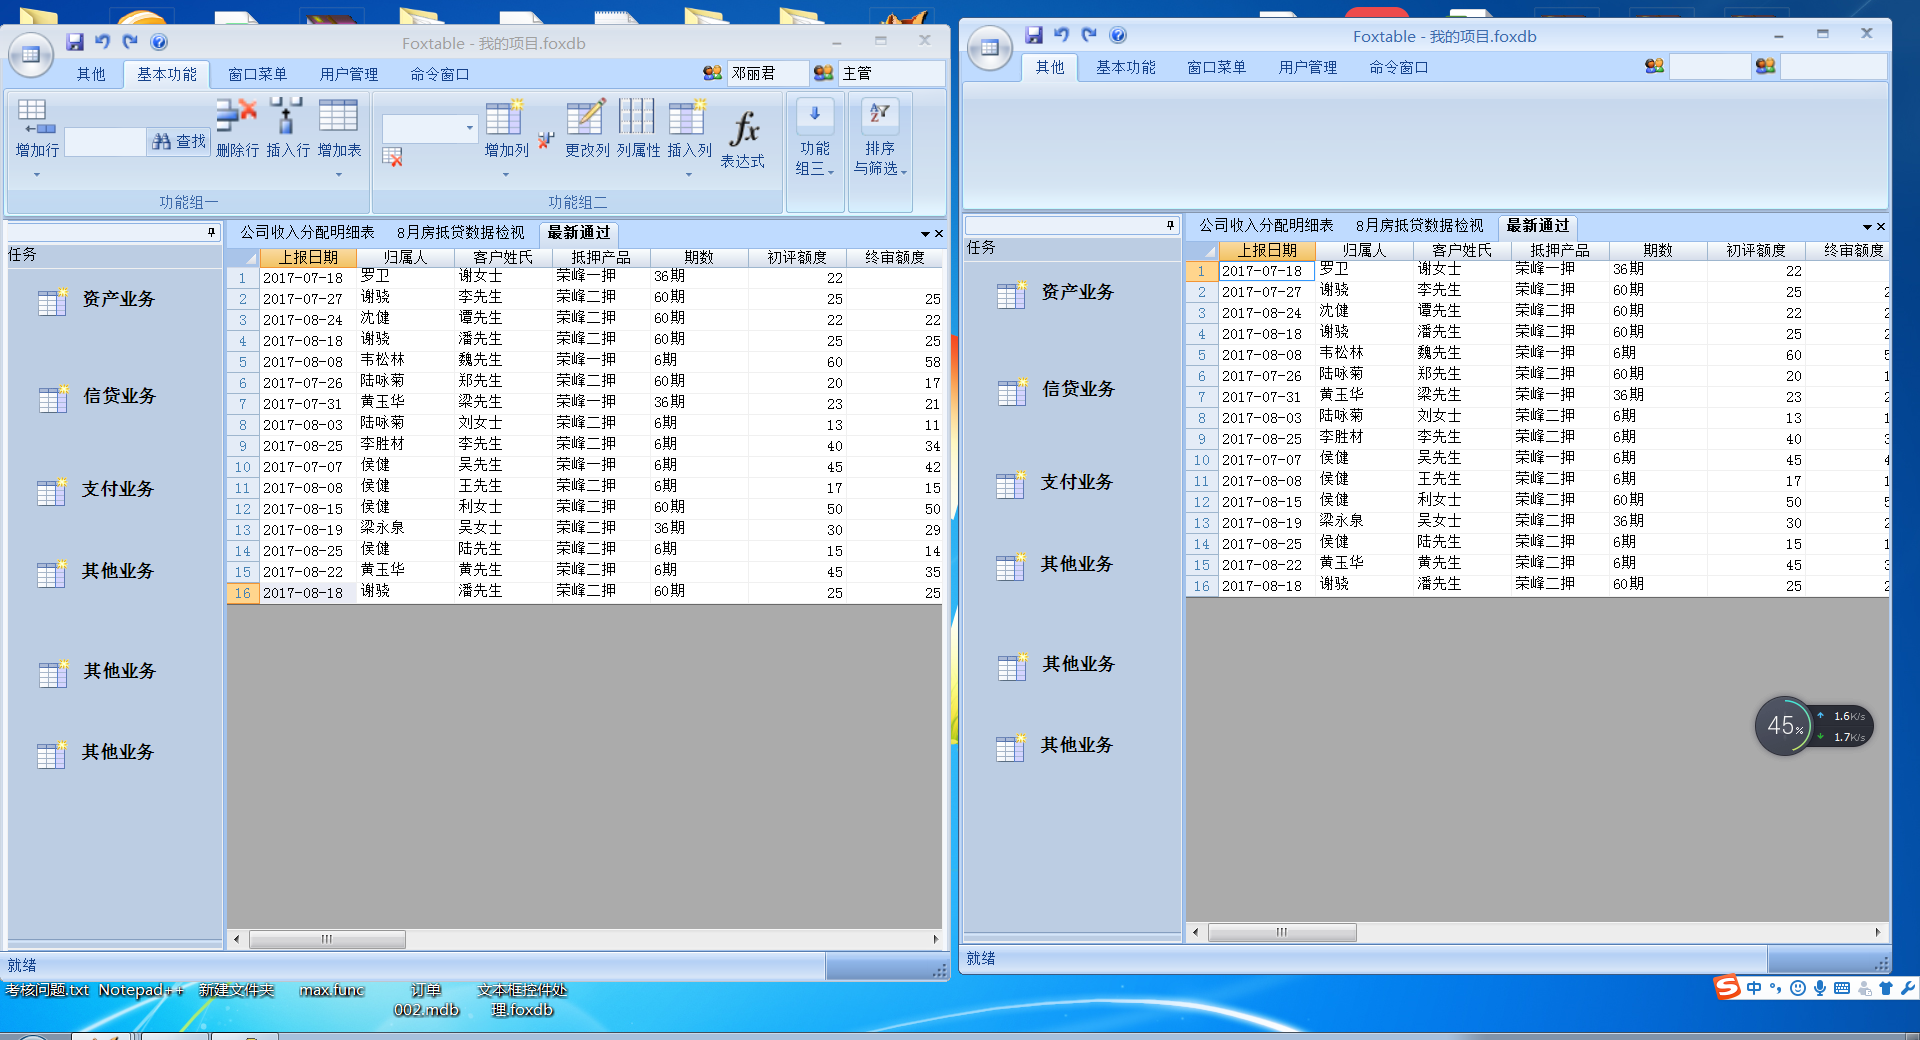The image size is (1920, 1040).
Task: Click user icon beside 邓丽君
Action: pyautogui.click(x=712, y=73)
